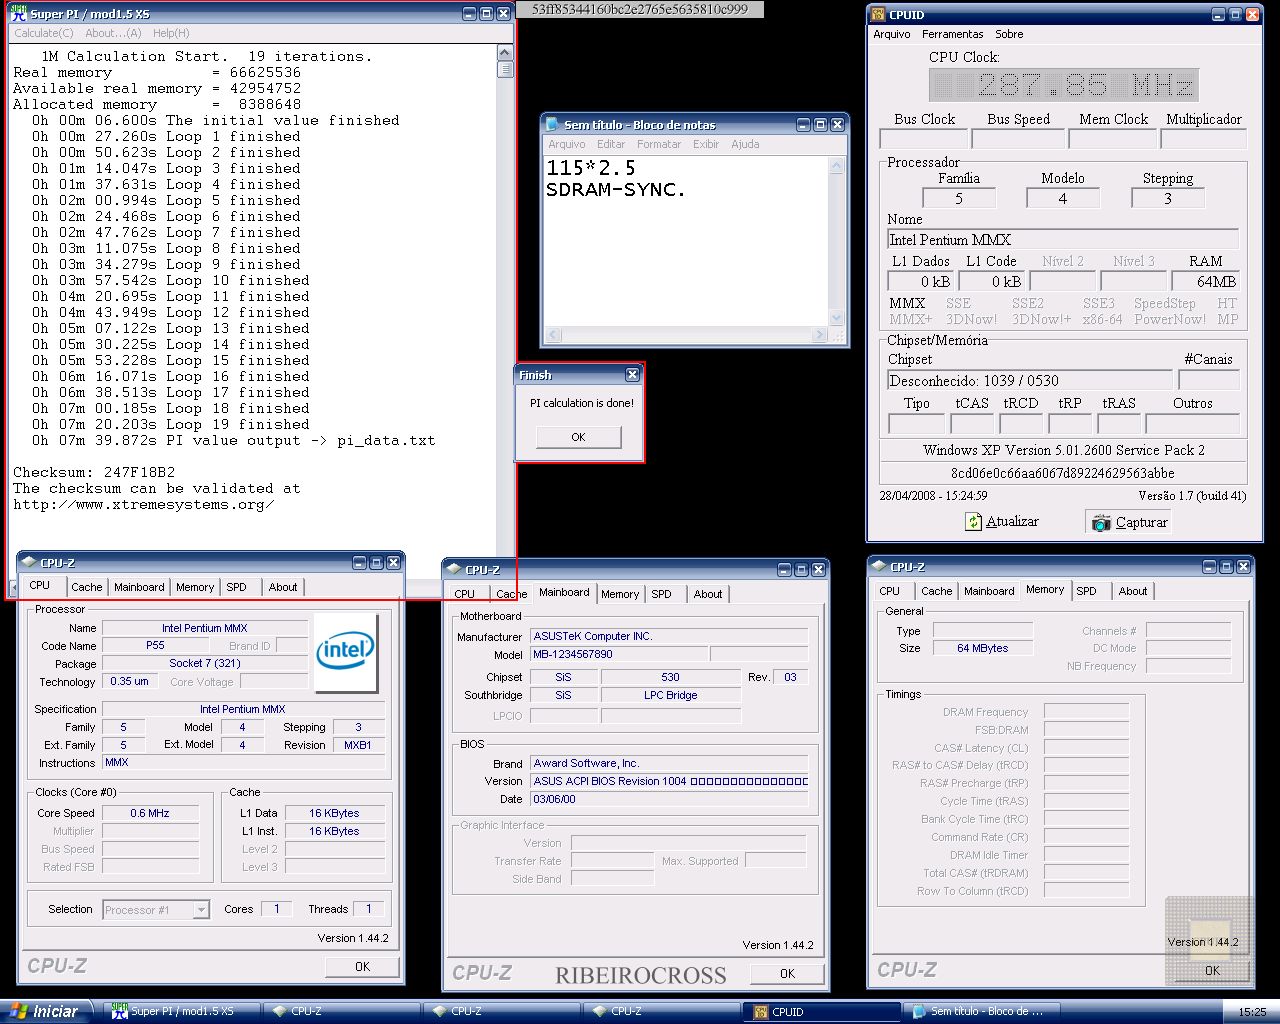This screenshot has height=1024, width=1280.
Task: Switch to Mainboard tab in left CPU-Z window
Action: point(139,587)
